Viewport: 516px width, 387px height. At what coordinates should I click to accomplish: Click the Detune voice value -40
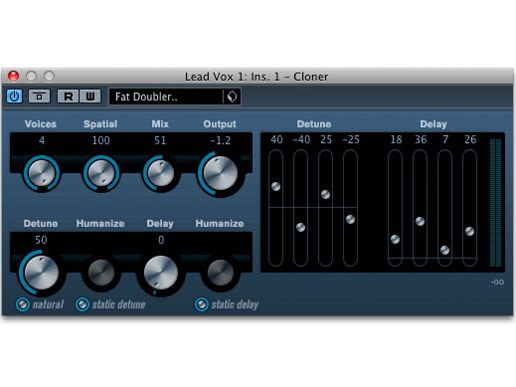(x=301, y=139)
